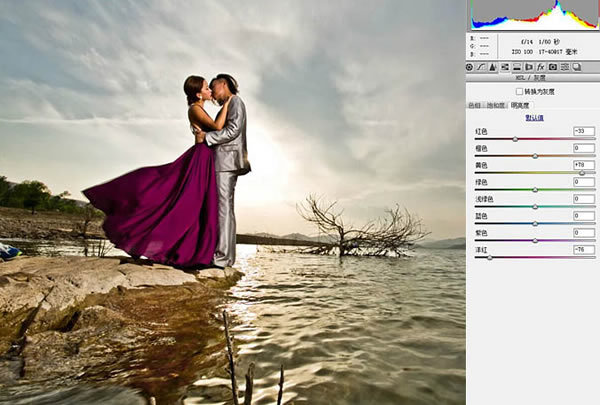
Task: Select the 明亮度 tab
Action: tap(520, 105)
